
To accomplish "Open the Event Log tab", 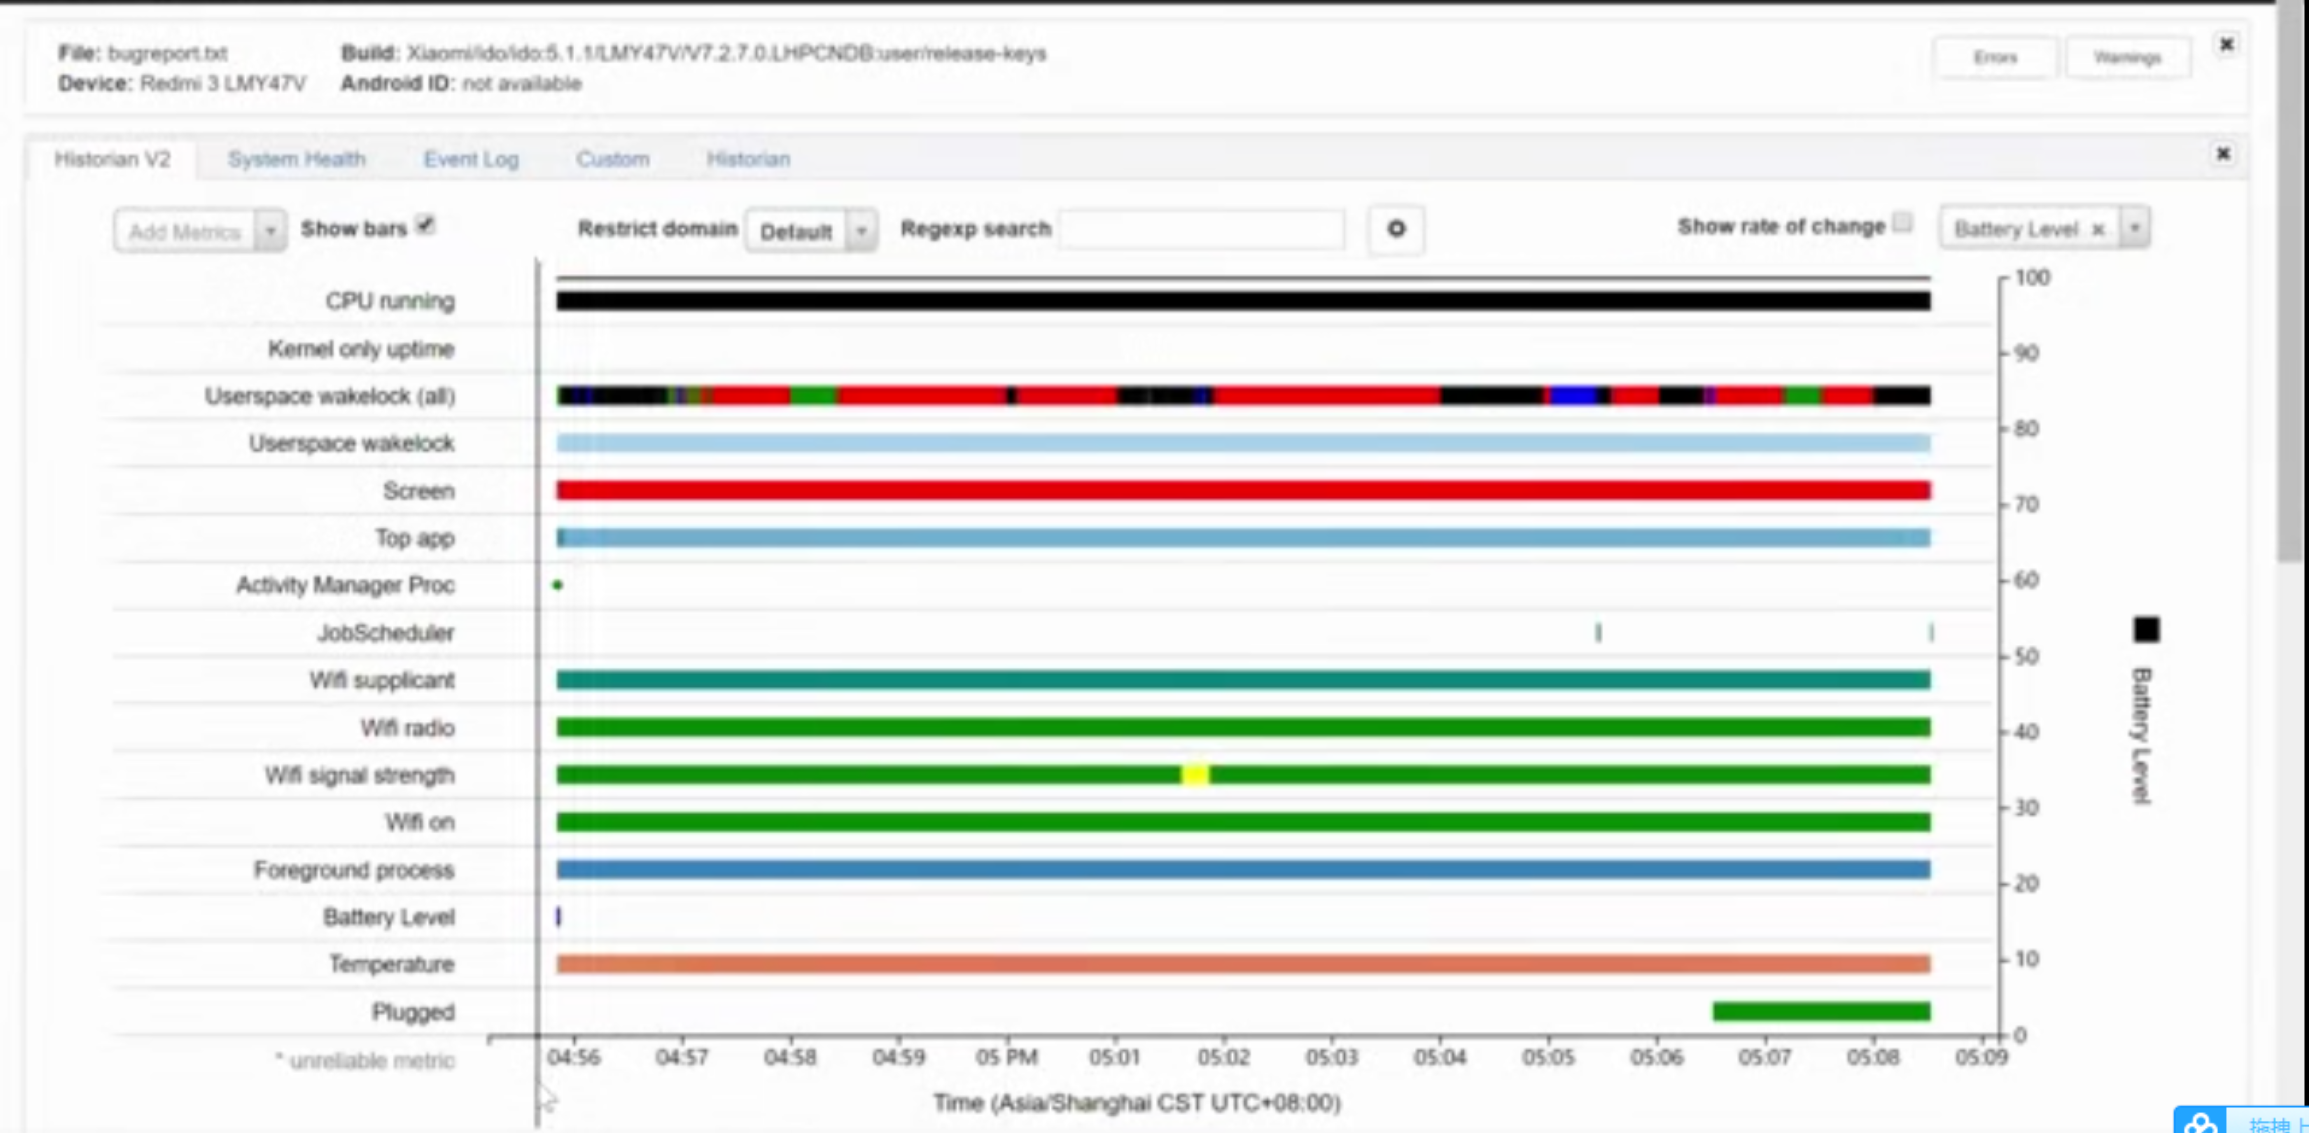I will pos(471,159).
